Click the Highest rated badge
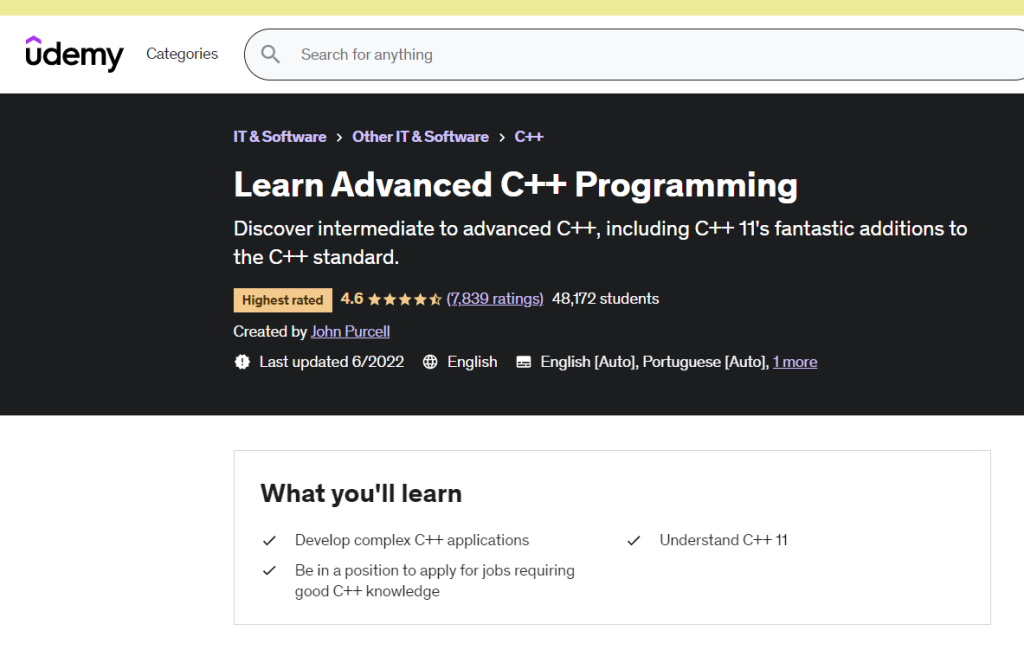This screenshot has height=669, width=1024. pos(282,299)
